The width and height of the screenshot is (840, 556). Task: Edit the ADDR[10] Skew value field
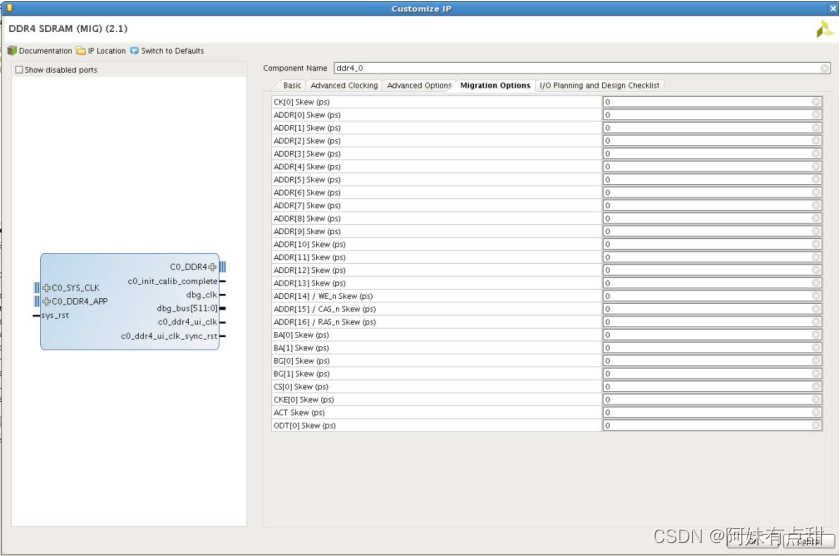[x=712, y=244]
